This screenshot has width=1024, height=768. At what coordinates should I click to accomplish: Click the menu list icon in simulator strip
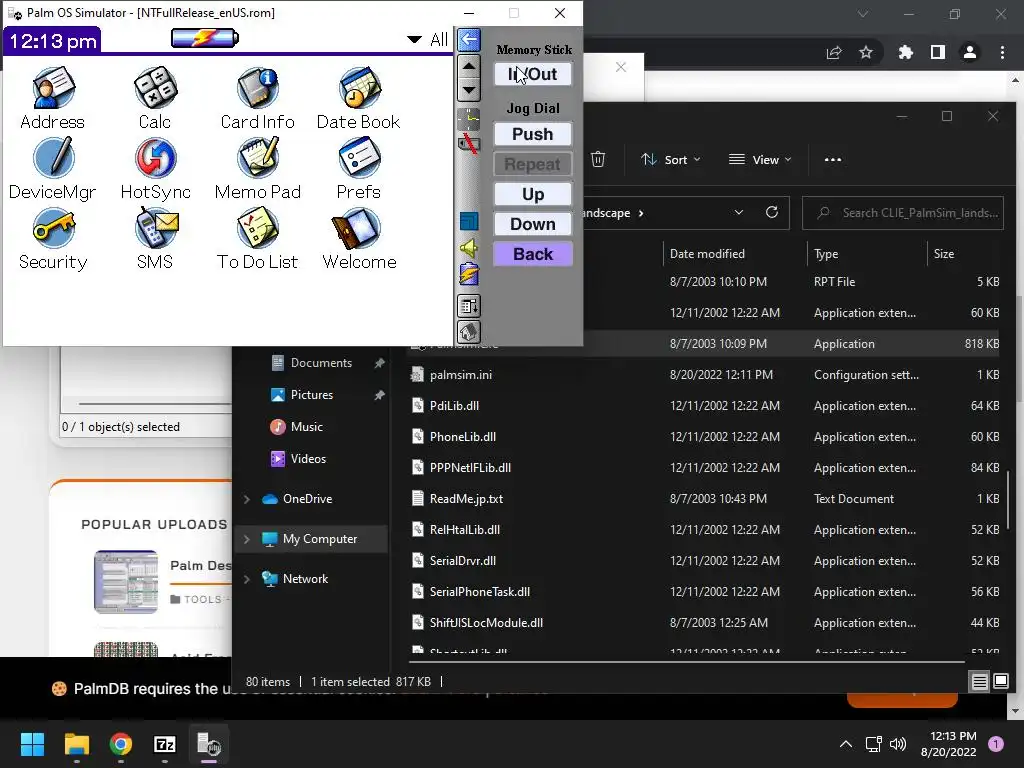(x=469, y=306)
